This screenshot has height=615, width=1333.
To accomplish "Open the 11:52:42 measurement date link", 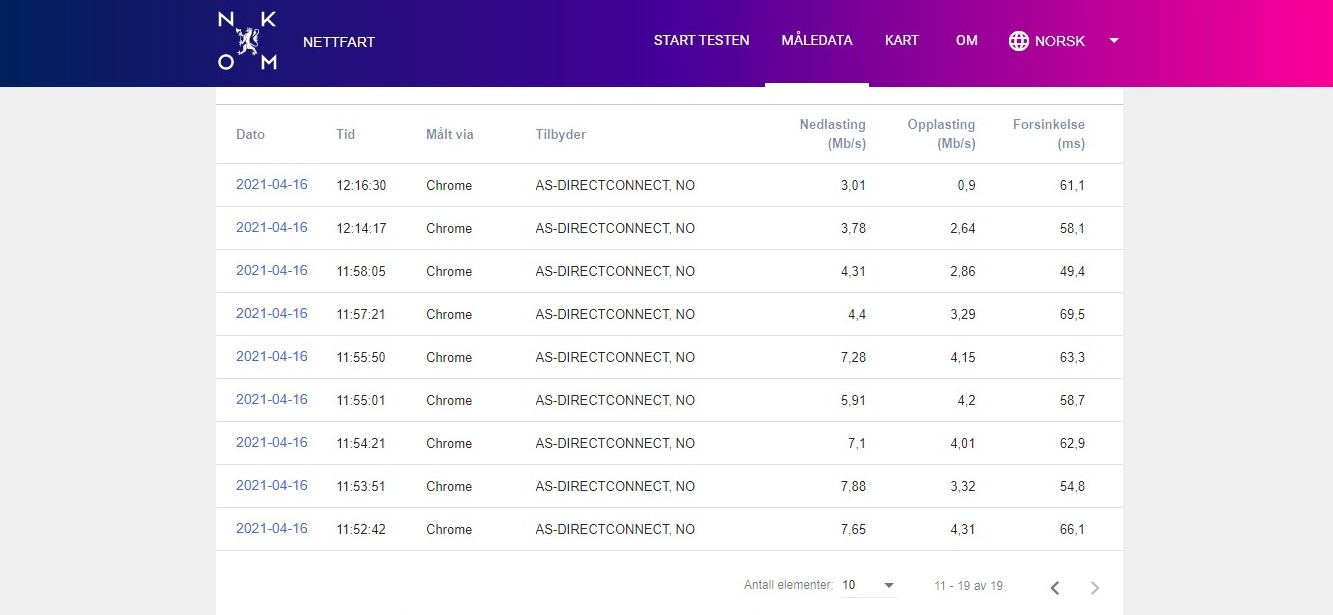I will tap(272, 529).
